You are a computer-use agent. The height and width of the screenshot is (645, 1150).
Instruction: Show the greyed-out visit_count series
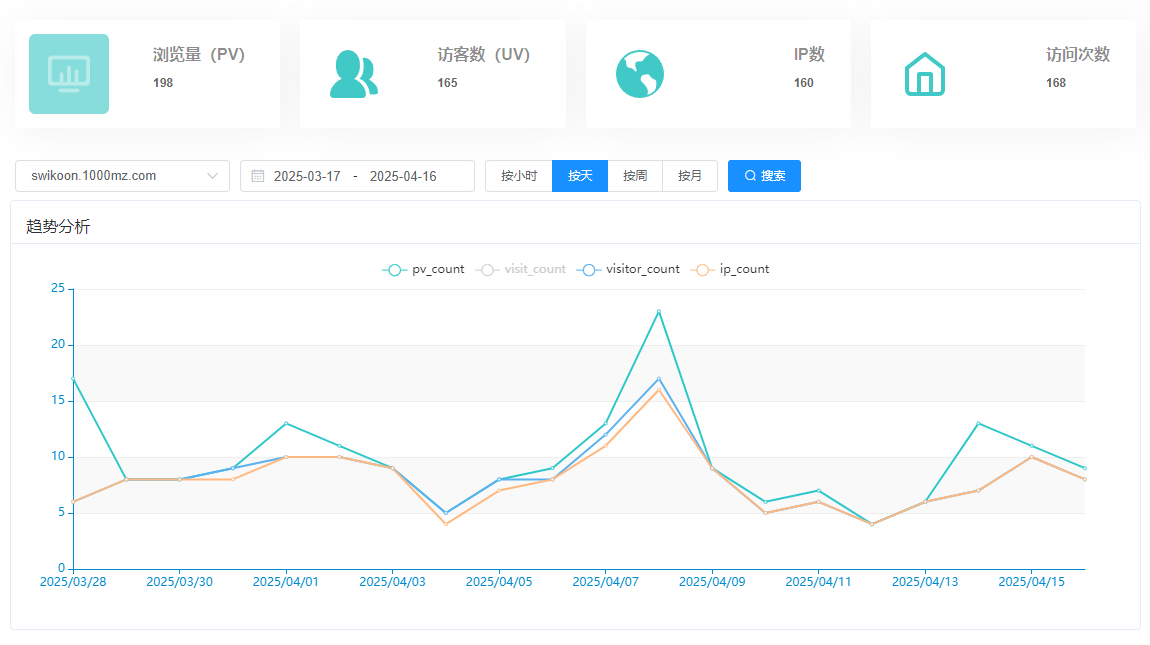[x=522, y=269]
